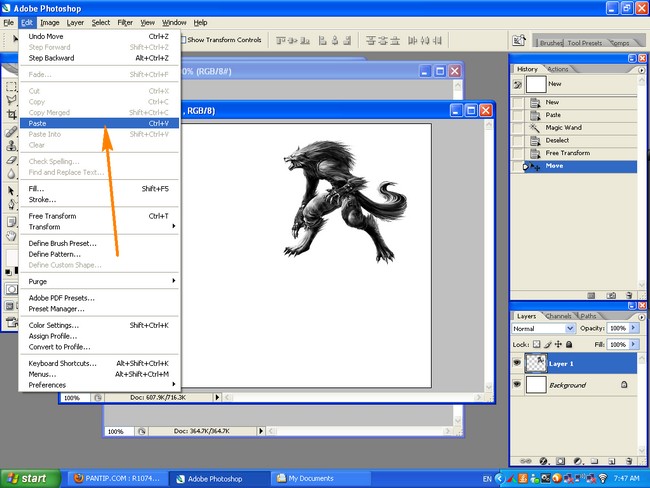Open the Filter menu
Viewport: 650px width, 488px height.
click(125, 23)
